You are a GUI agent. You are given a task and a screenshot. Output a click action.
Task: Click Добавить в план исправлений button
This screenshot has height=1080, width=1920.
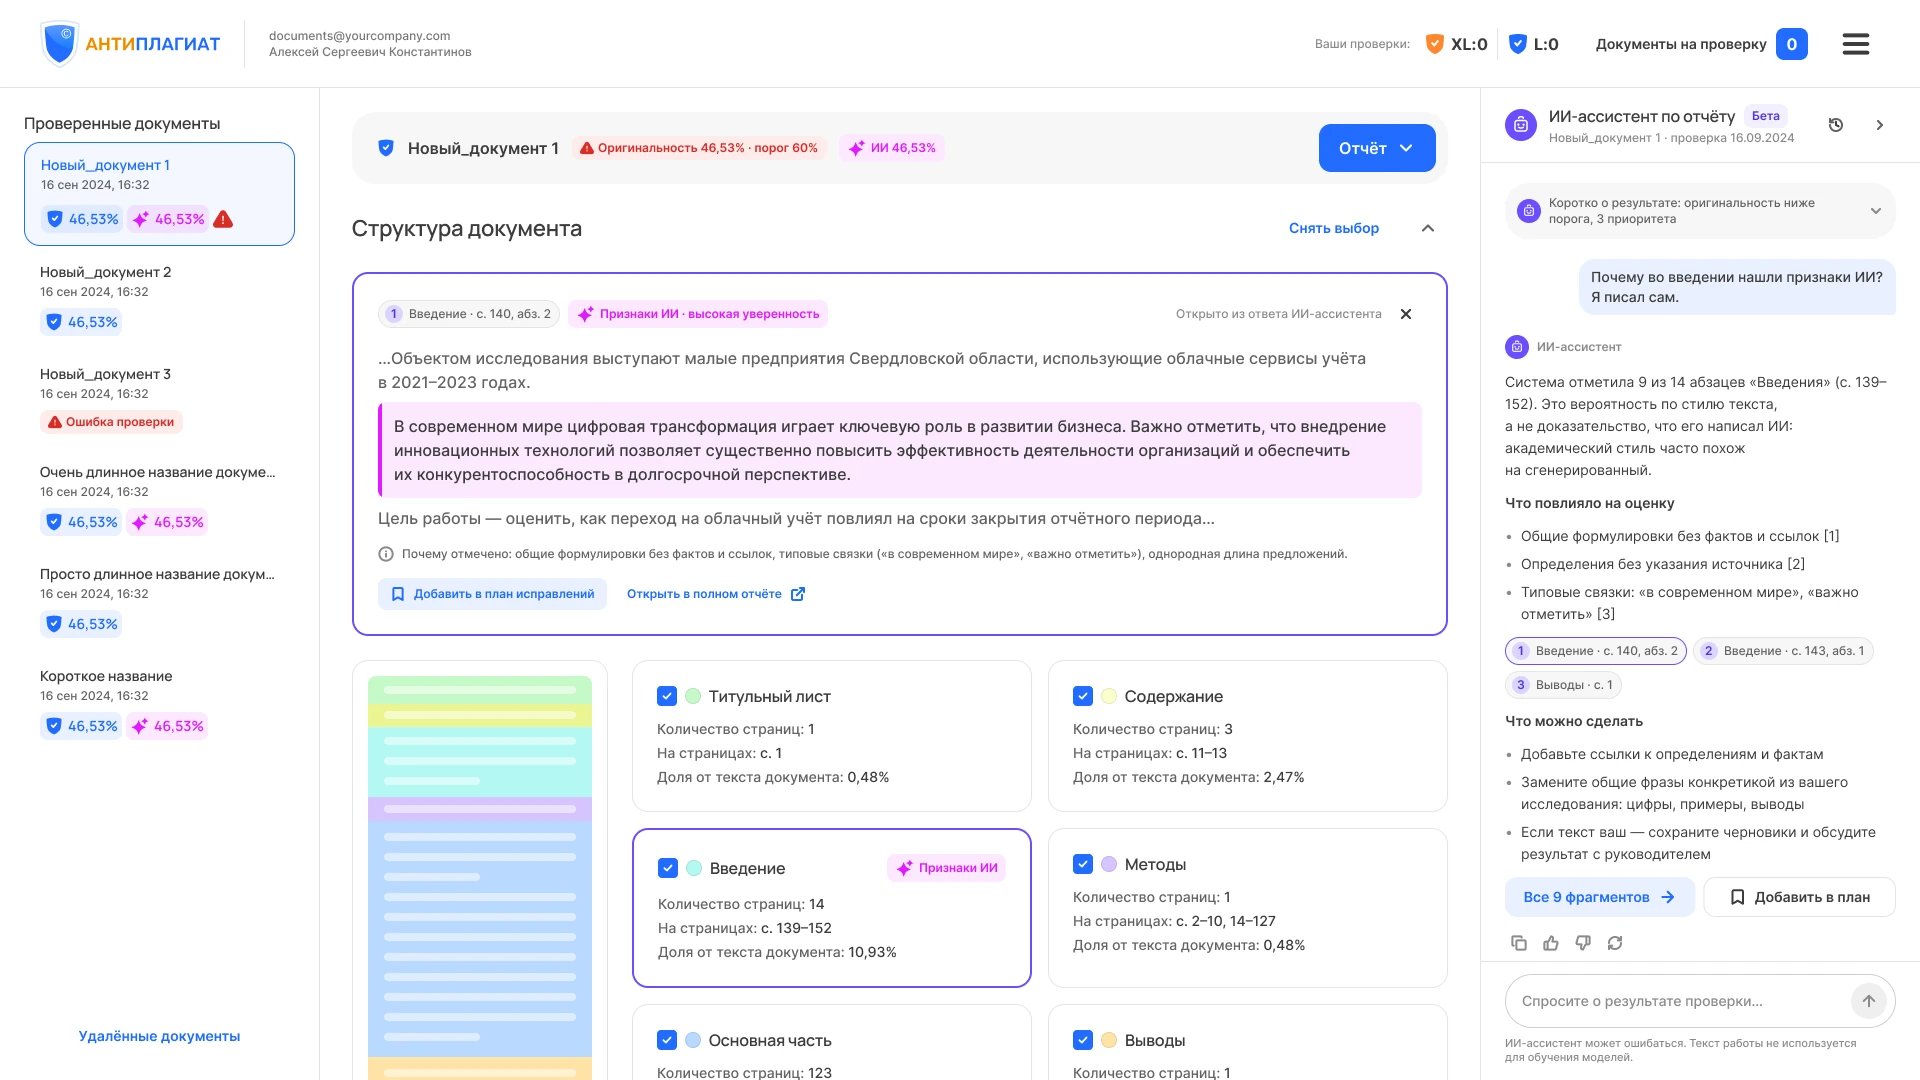coord(492,594)
